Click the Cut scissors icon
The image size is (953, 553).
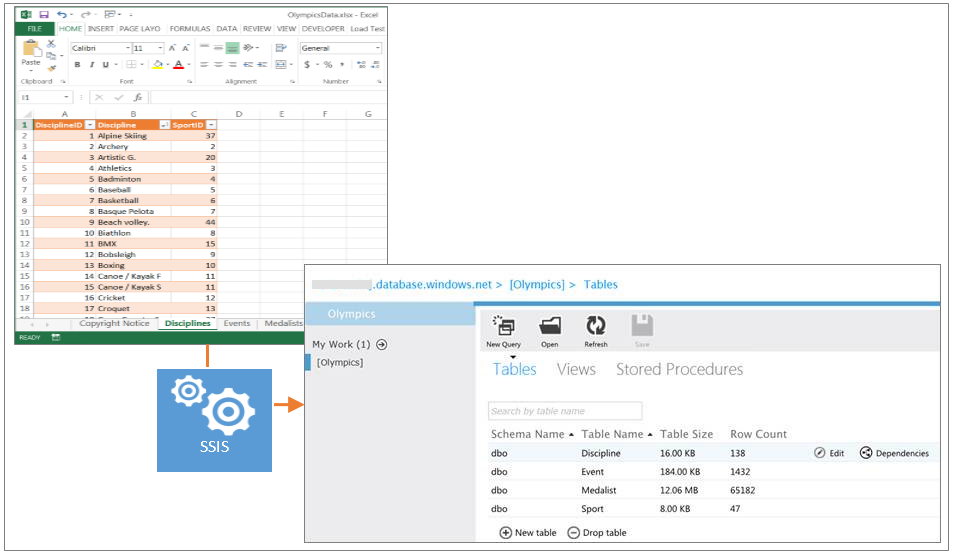(x=51, y=44)
